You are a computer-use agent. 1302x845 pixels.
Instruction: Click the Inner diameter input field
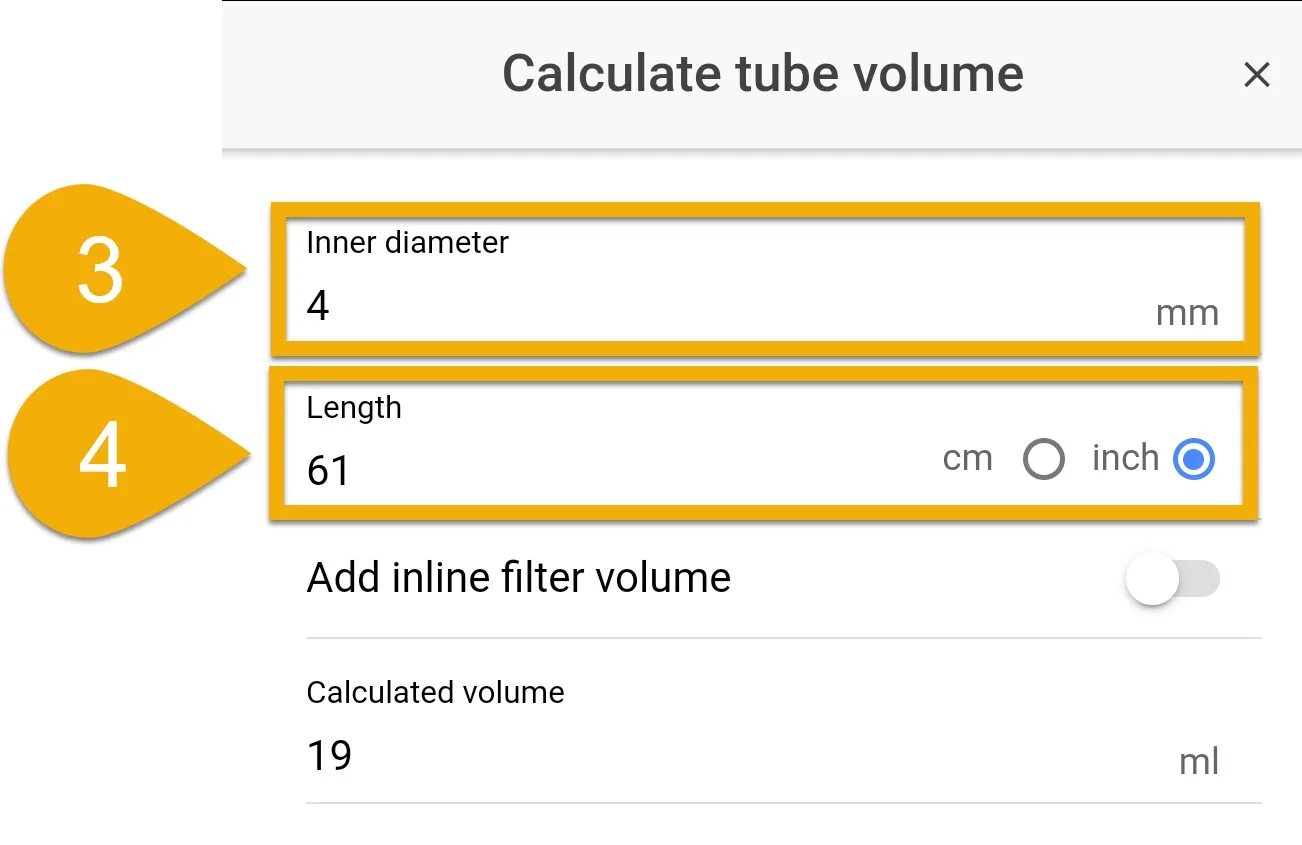pos(764,279)
